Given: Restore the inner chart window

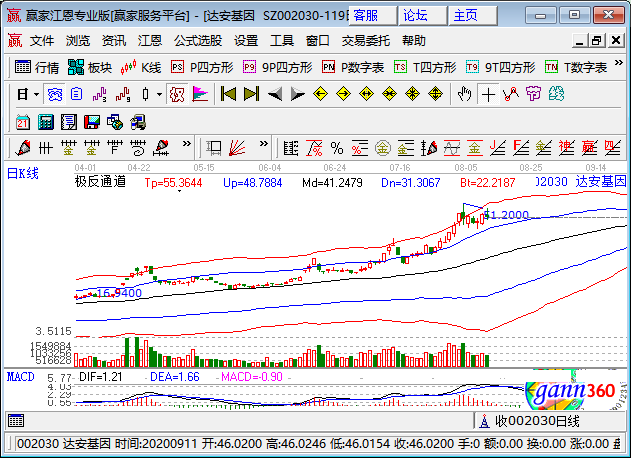Looking at the screenshot, I should pyautogui.click(x=597, y=40).
